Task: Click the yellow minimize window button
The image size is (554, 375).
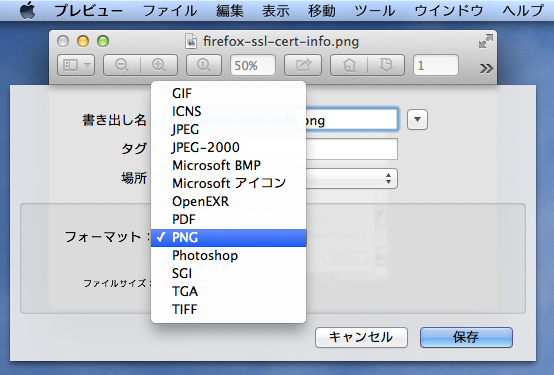Action: [x=83, y=41]
